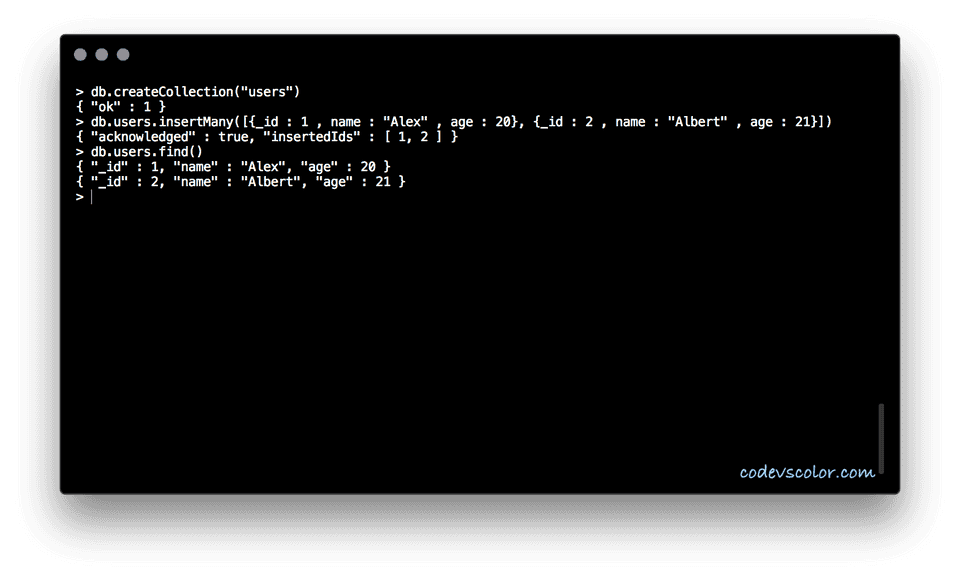960x580 pixels.
Task: Place cursor at the empty prompt
Action: tap(92, 197)
